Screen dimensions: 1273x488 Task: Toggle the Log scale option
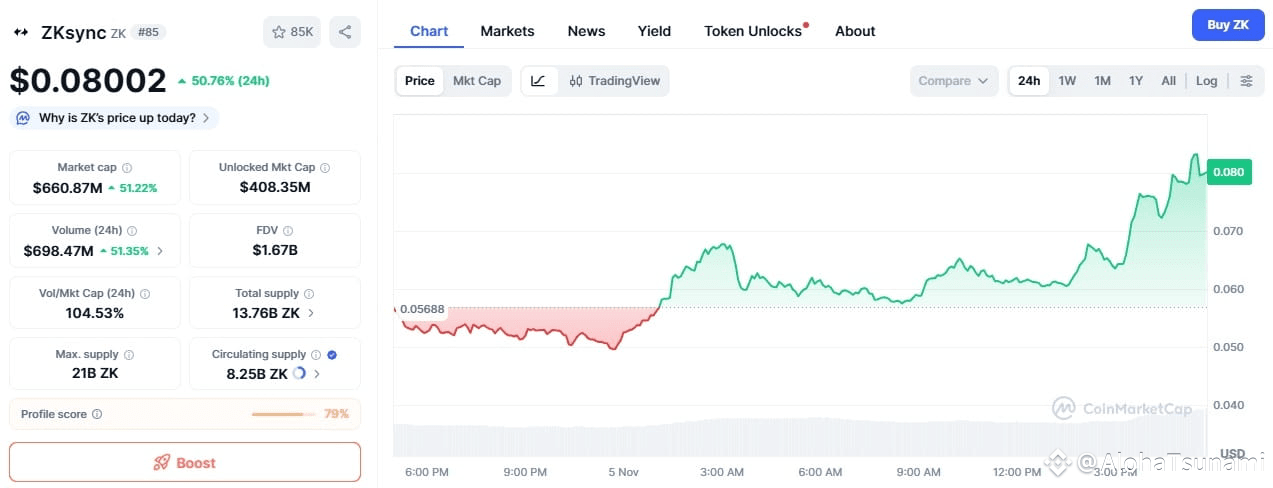1207,81
